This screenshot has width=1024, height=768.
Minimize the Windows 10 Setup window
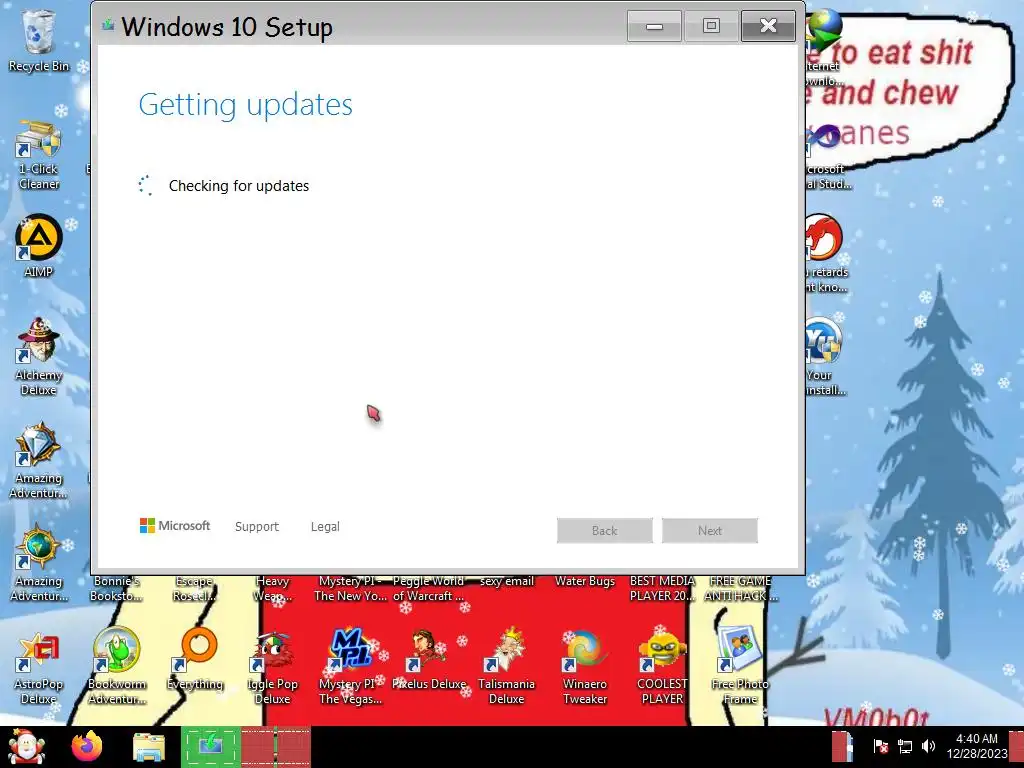point(654,26)
